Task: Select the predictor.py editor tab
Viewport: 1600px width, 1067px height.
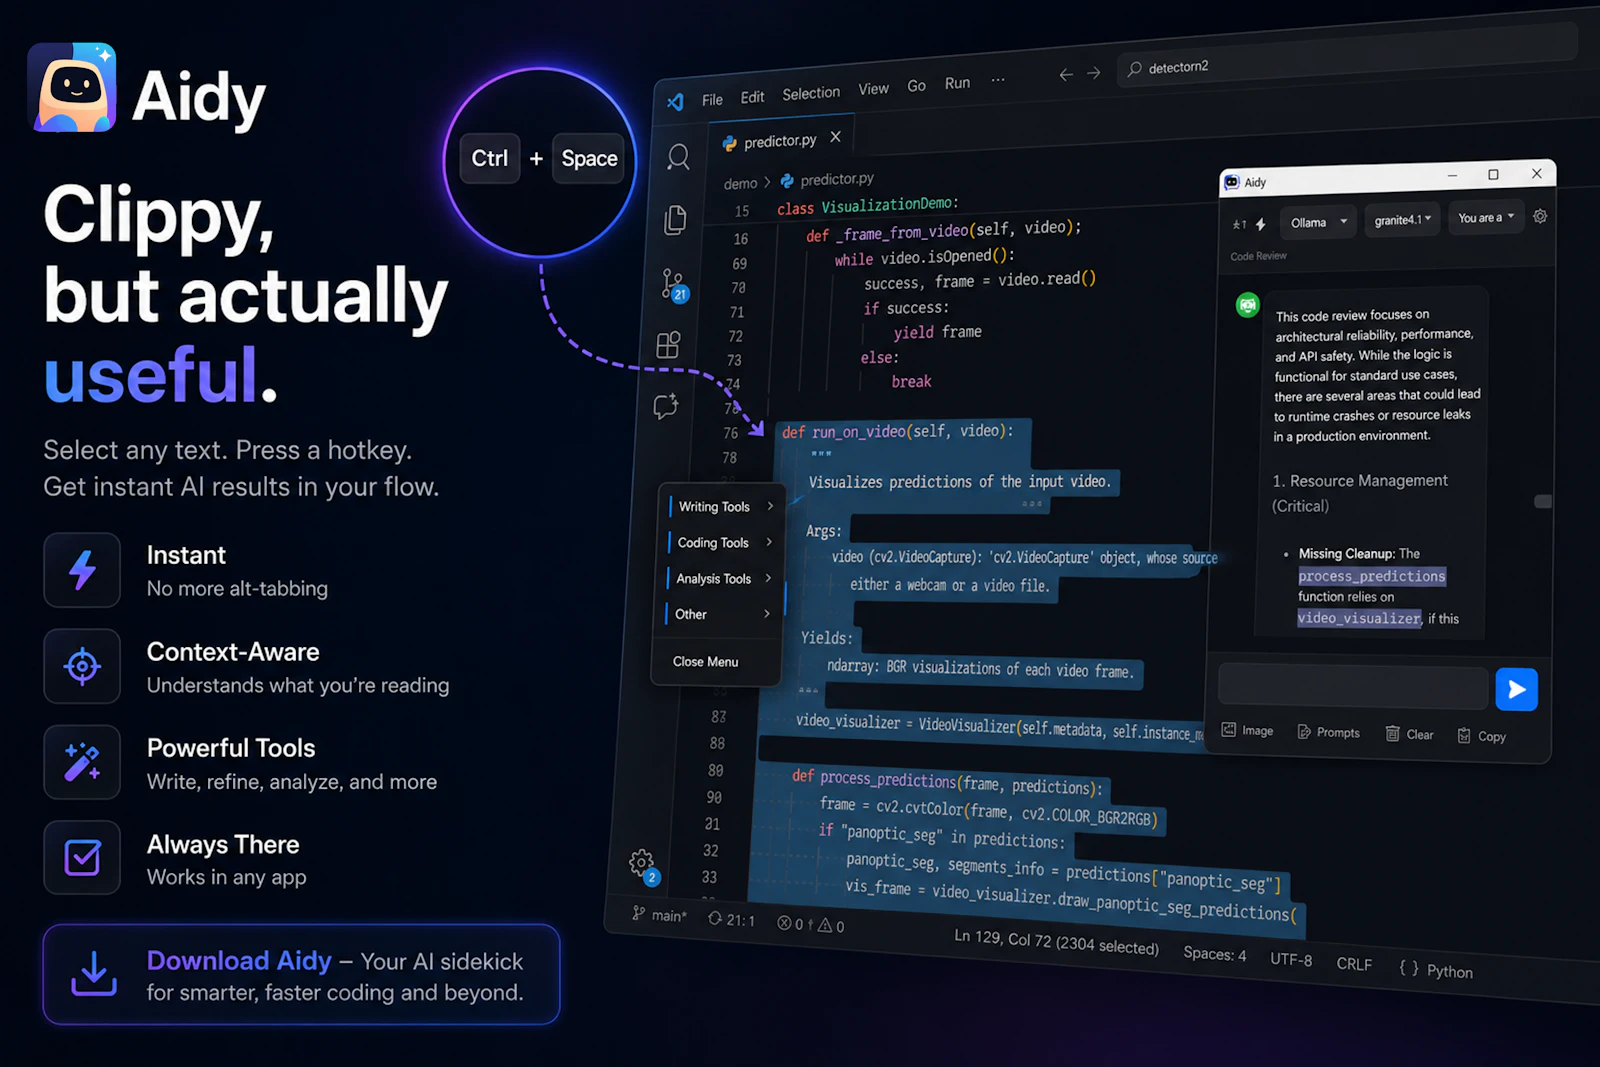Action: click(782, 140)
